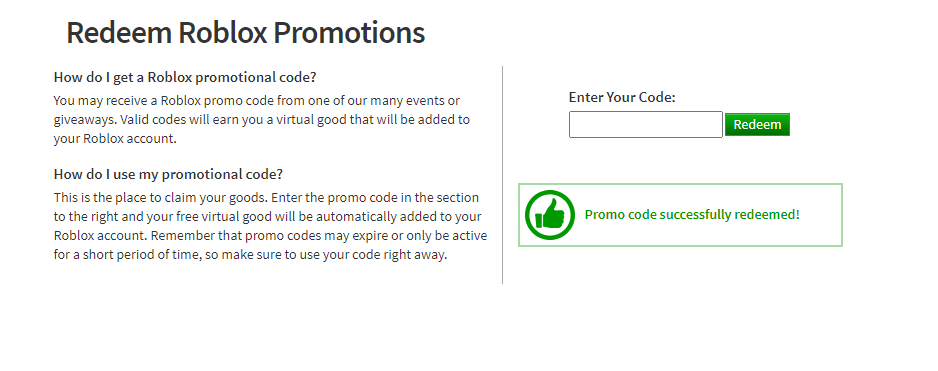
Task: Click the word 'Roblox' in the page title
Action: (223, 32)
